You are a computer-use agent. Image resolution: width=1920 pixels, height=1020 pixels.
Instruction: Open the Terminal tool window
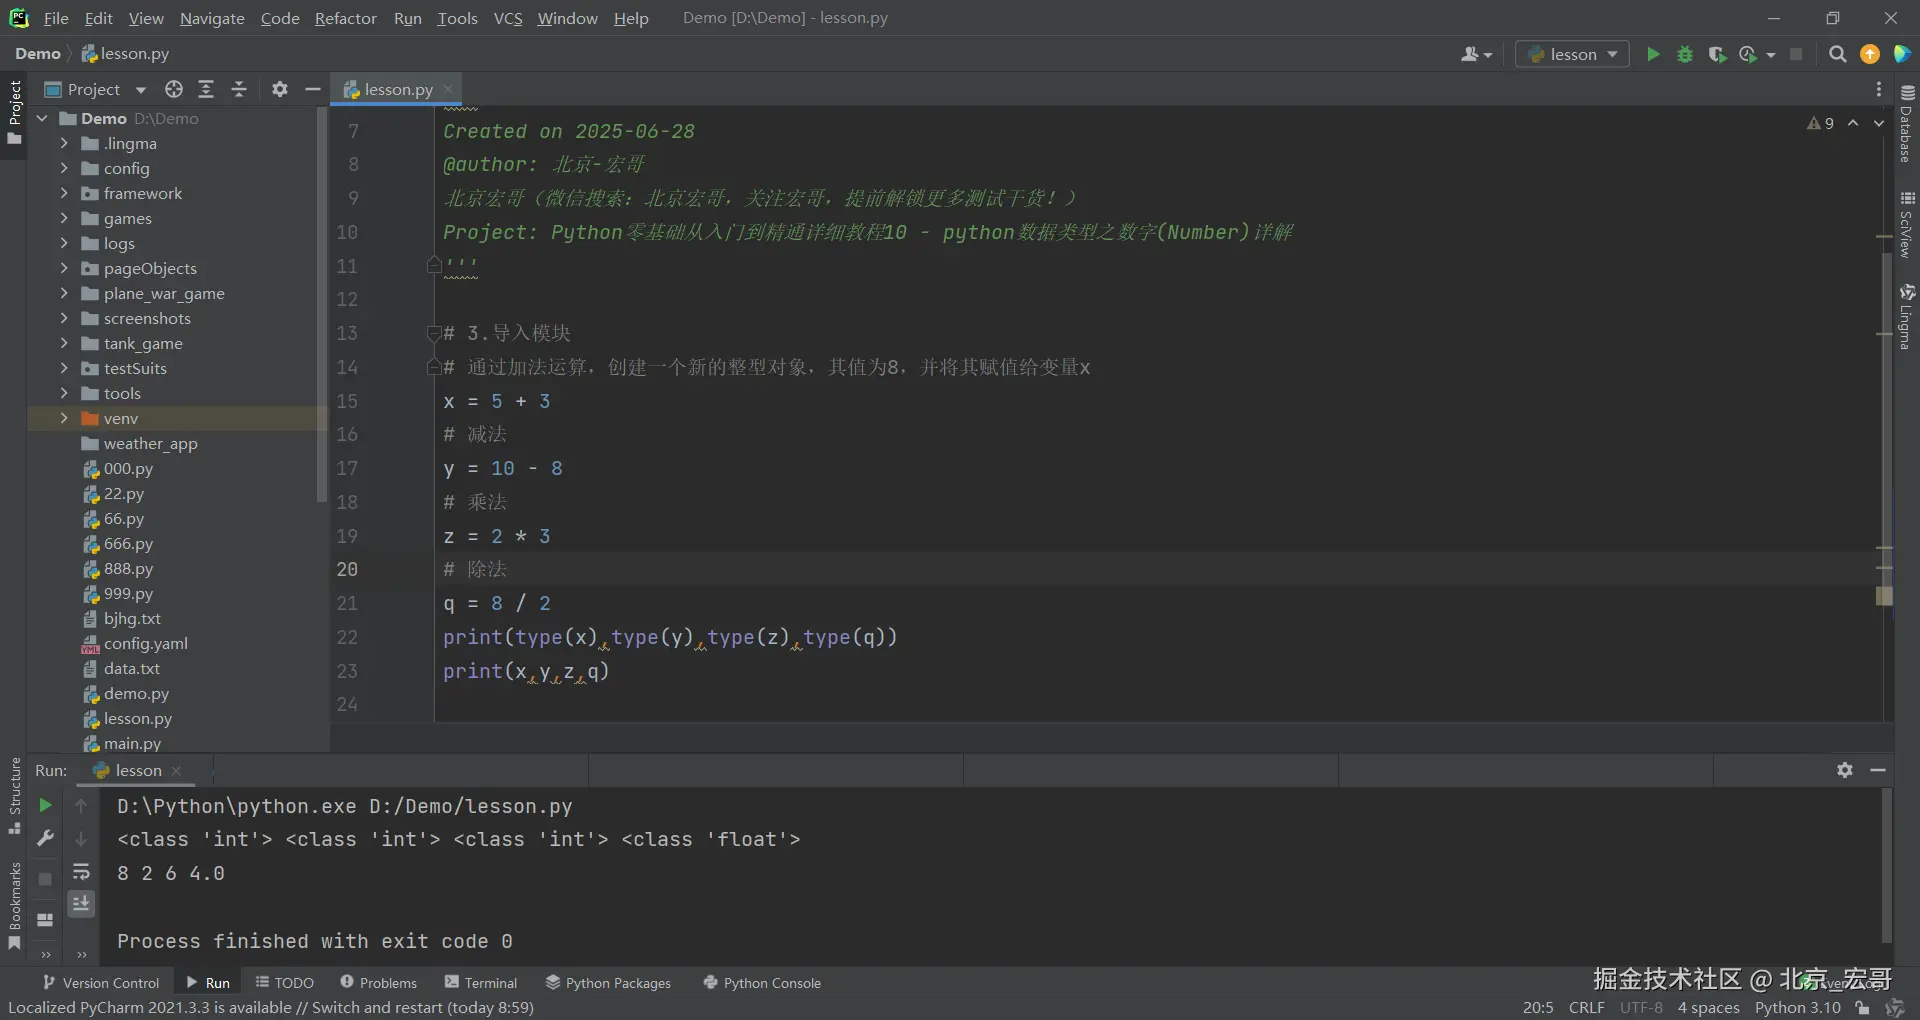click(481, 983)
